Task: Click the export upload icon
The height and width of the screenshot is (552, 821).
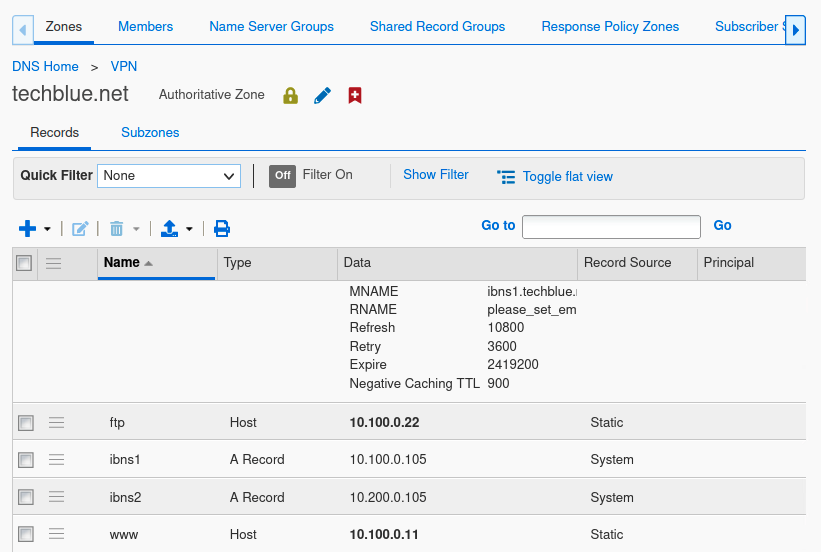Action: tap(169, 229)
